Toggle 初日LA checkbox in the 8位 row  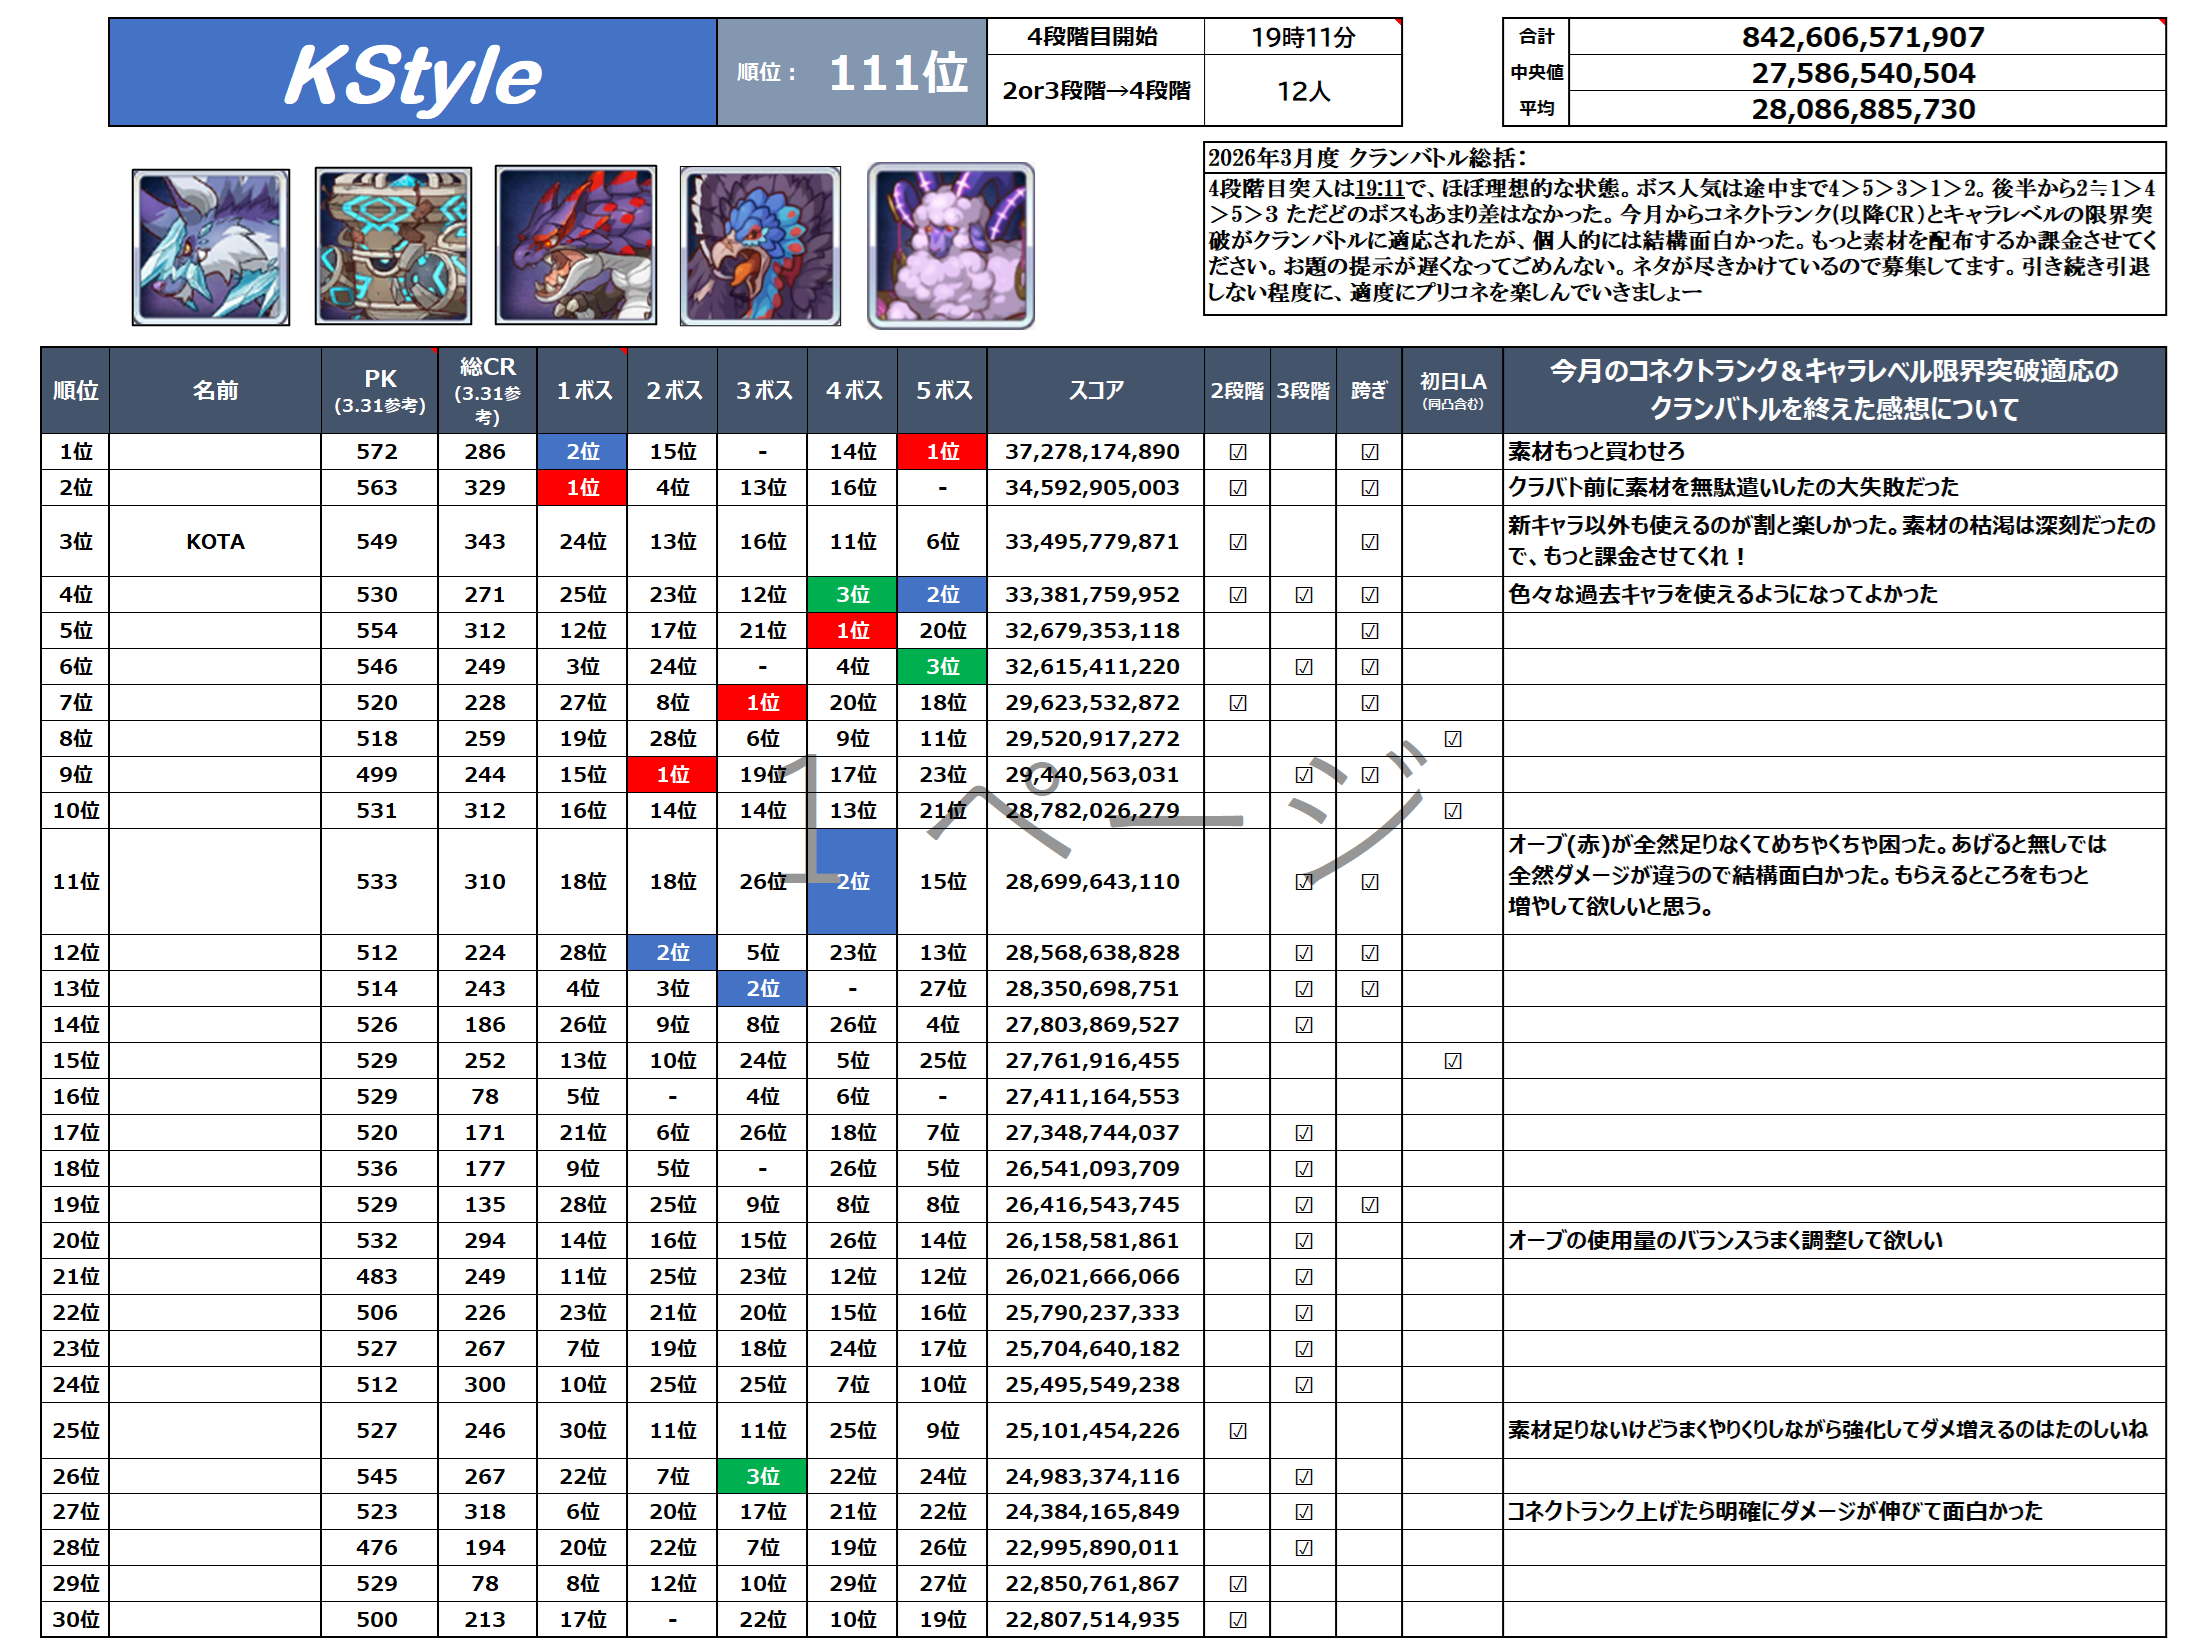click(x=1452, y=739)
